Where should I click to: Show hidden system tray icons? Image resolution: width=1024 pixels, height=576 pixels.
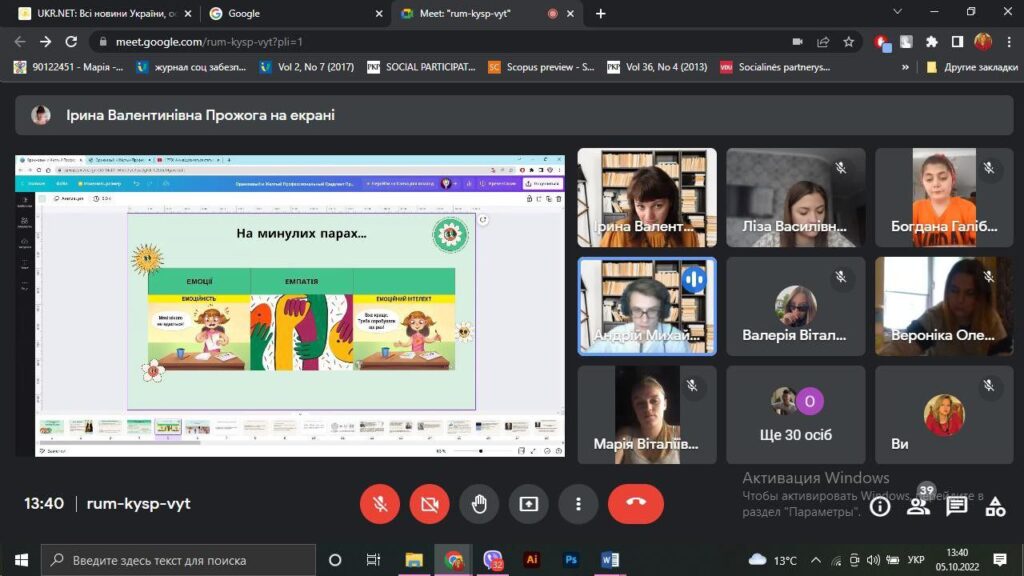[x=816, y=560]
